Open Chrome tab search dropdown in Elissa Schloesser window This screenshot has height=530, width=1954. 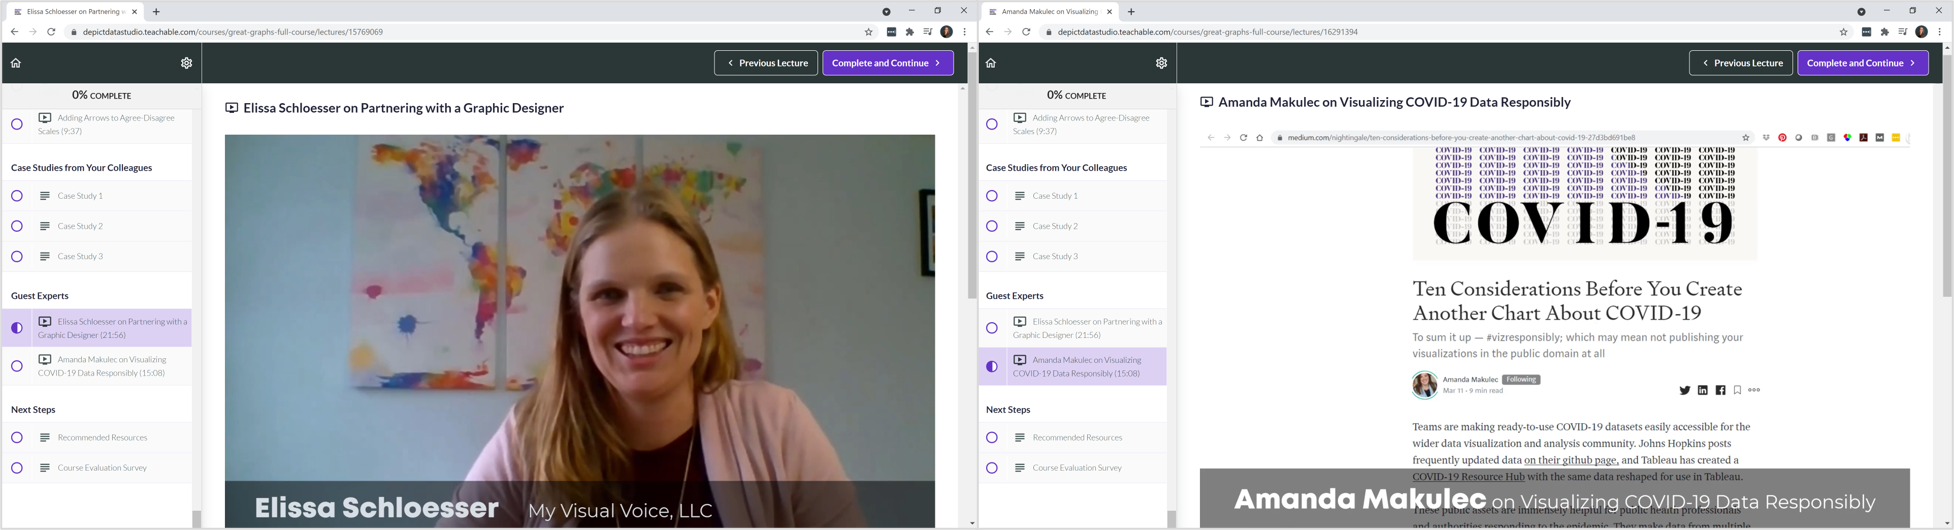[x=886, y=12]
